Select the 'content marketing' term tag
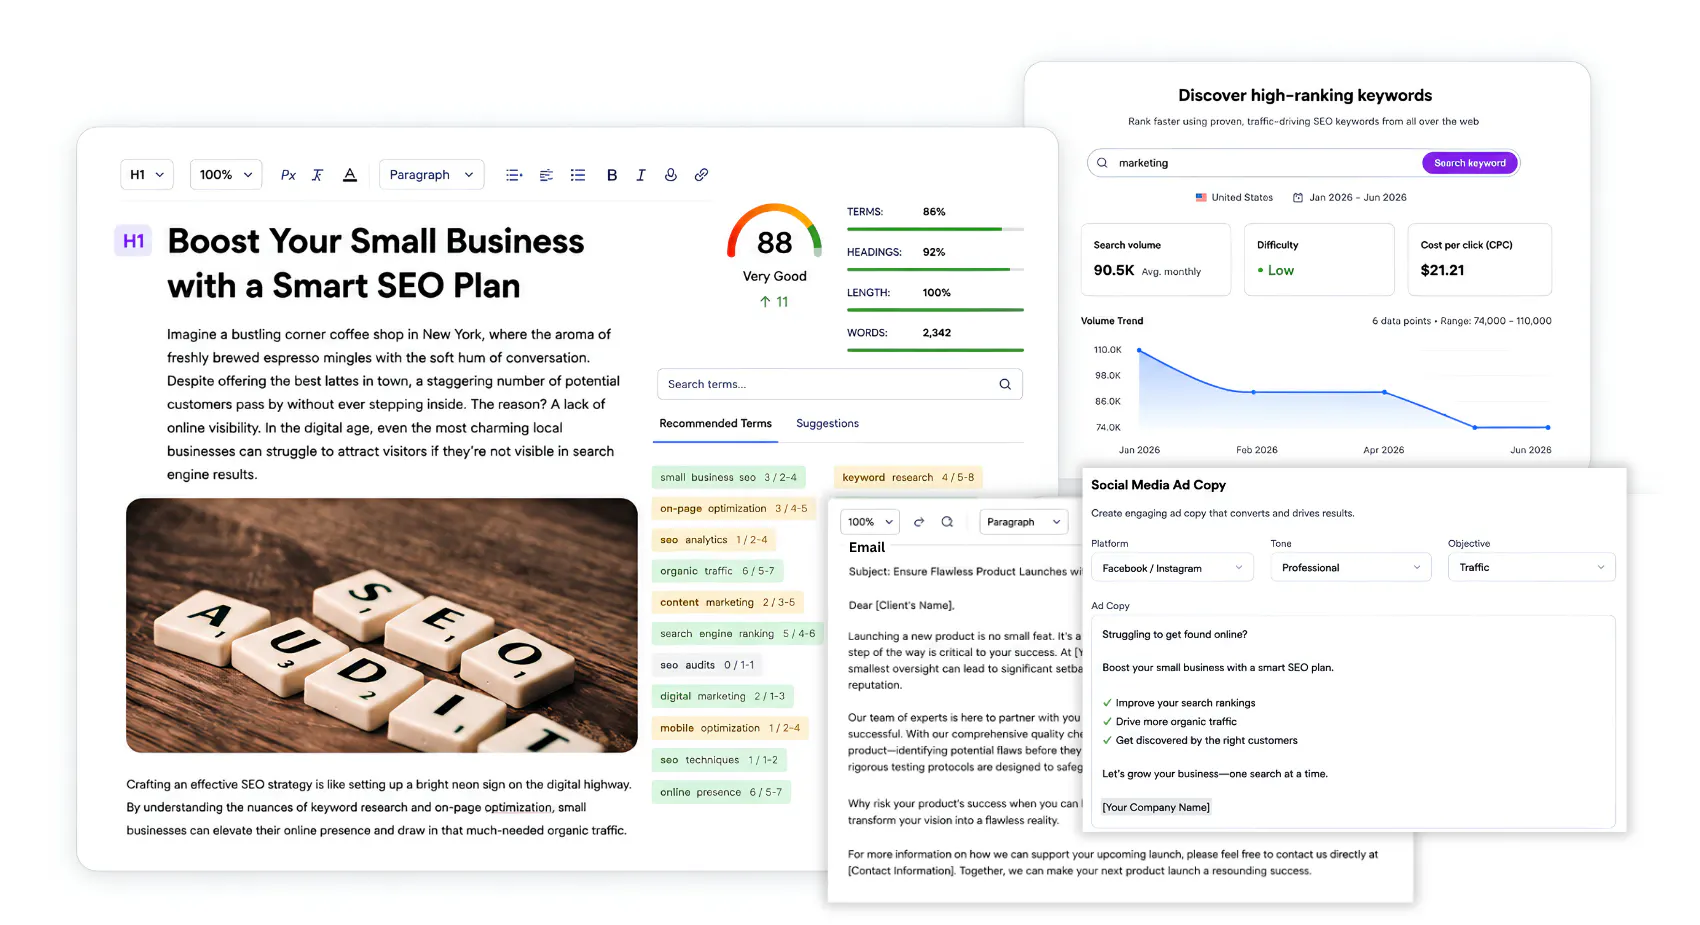 pos(728,603)
